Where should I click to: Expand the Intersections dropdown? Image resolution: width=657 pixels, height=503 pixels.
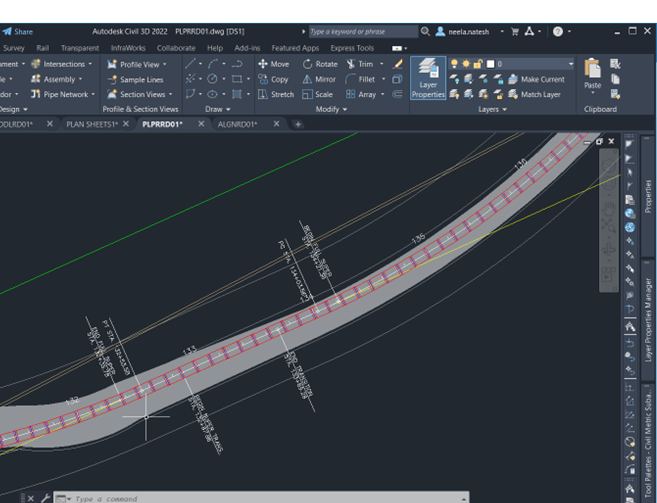click(x=90, y=64)
